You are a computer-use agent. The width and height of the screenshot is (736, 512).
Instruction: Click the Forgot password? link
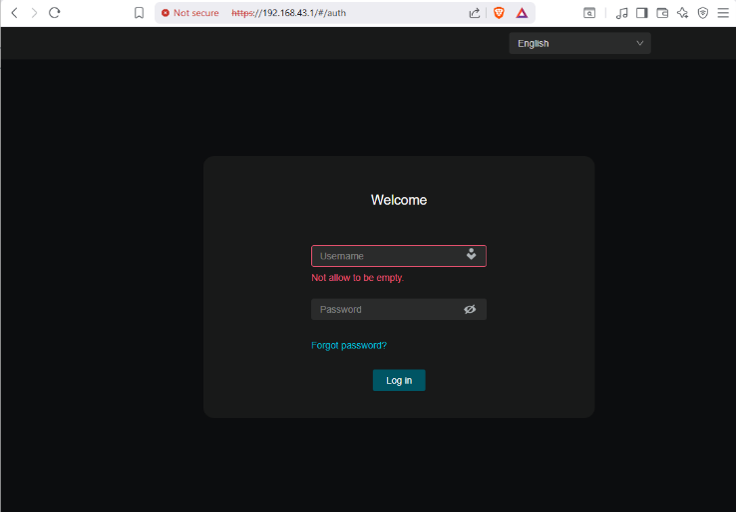pyautogui.click(x=349, y=345)
